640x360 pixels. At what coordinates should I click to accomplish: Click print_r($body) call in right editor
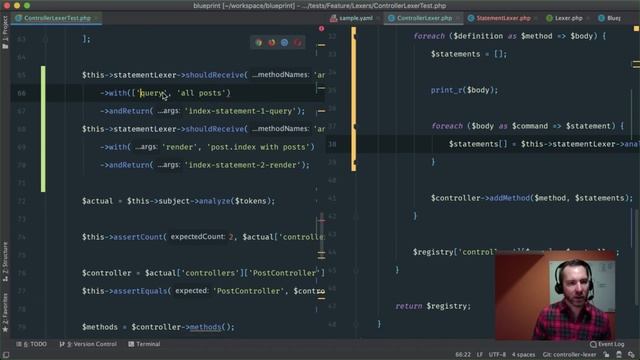tap(464, 90)
